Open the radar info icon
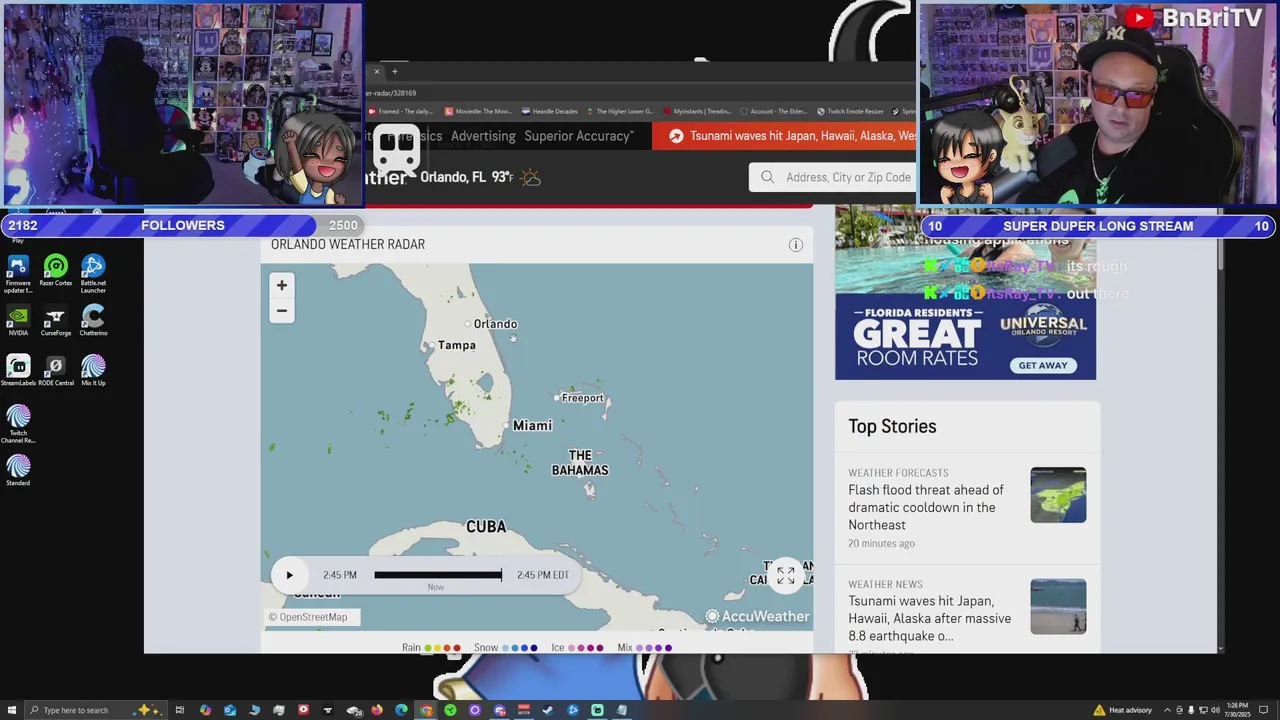The width and height of the screenshot is (1280, 720). 796,245
